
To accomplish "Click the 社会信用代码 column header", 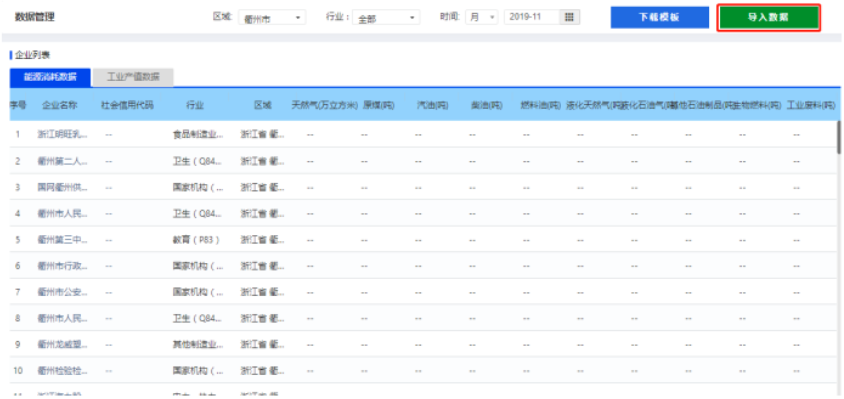I will (x=128, y=105).
